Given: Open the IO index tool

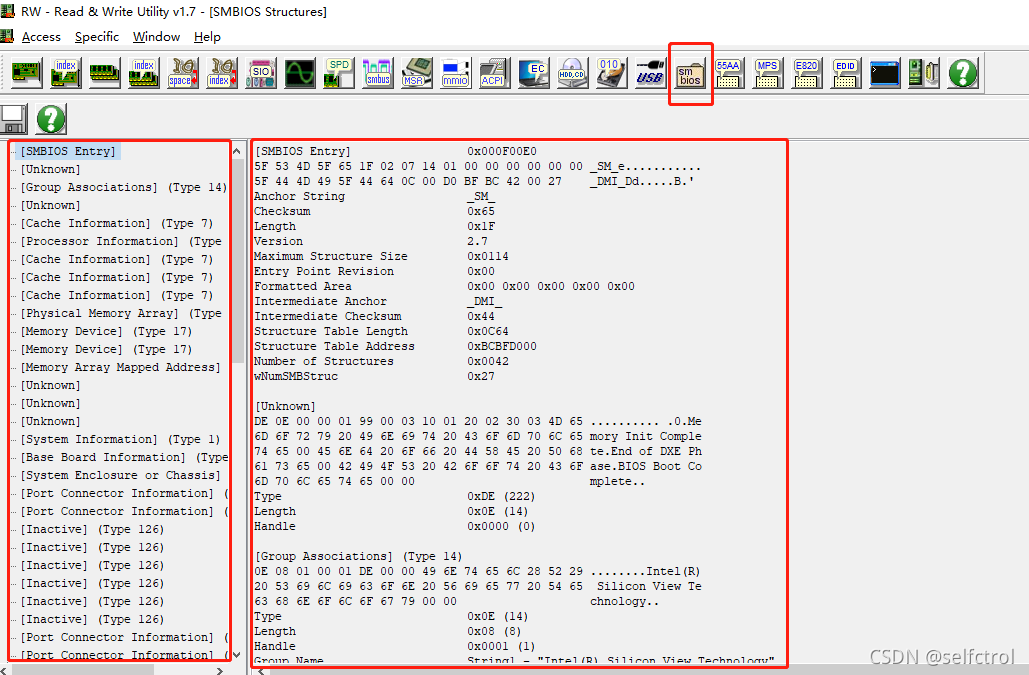Looking at the screenshot, I should pos(222,73).
